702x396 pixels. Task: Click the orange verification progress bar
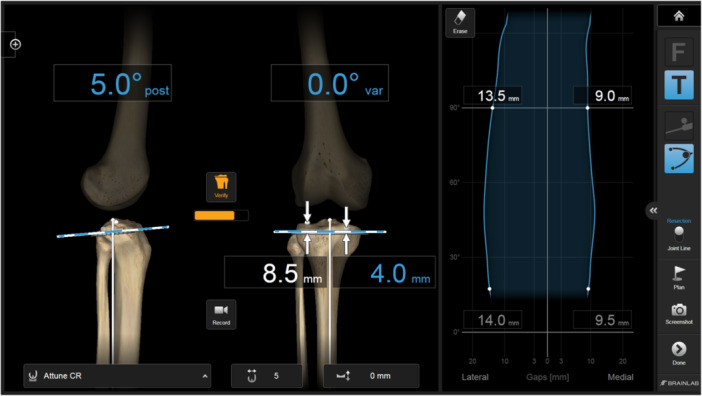pyautogui.click(x=221, y=216)
